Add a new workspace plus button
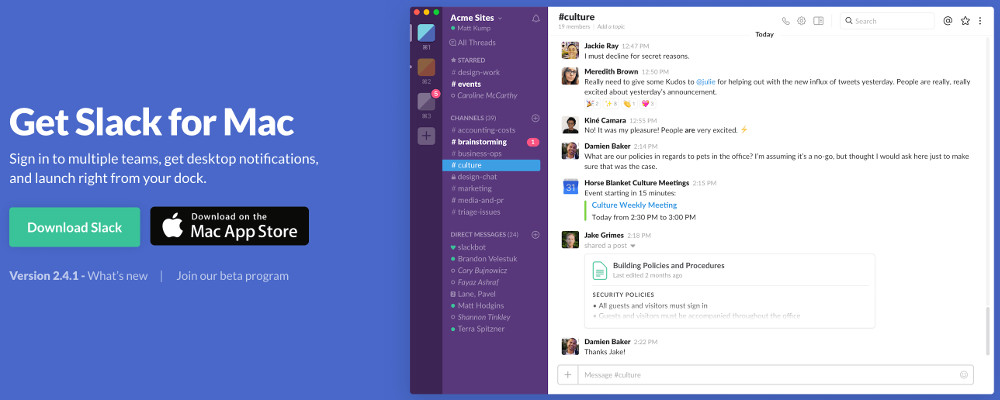Screen dimensions: 1000x400 point(426,136)
